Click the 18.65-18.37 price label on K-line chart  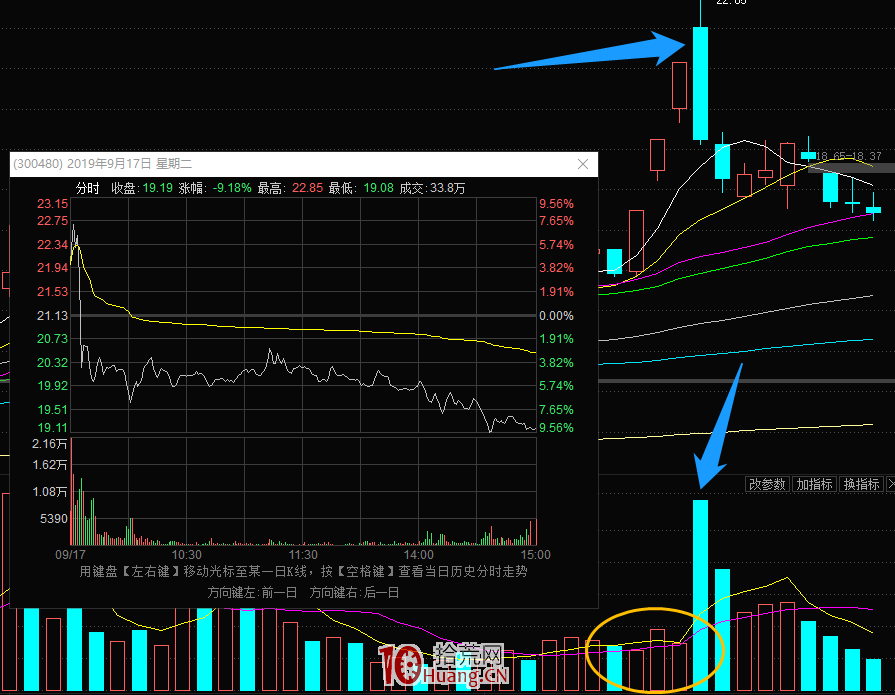pos(848,156)
